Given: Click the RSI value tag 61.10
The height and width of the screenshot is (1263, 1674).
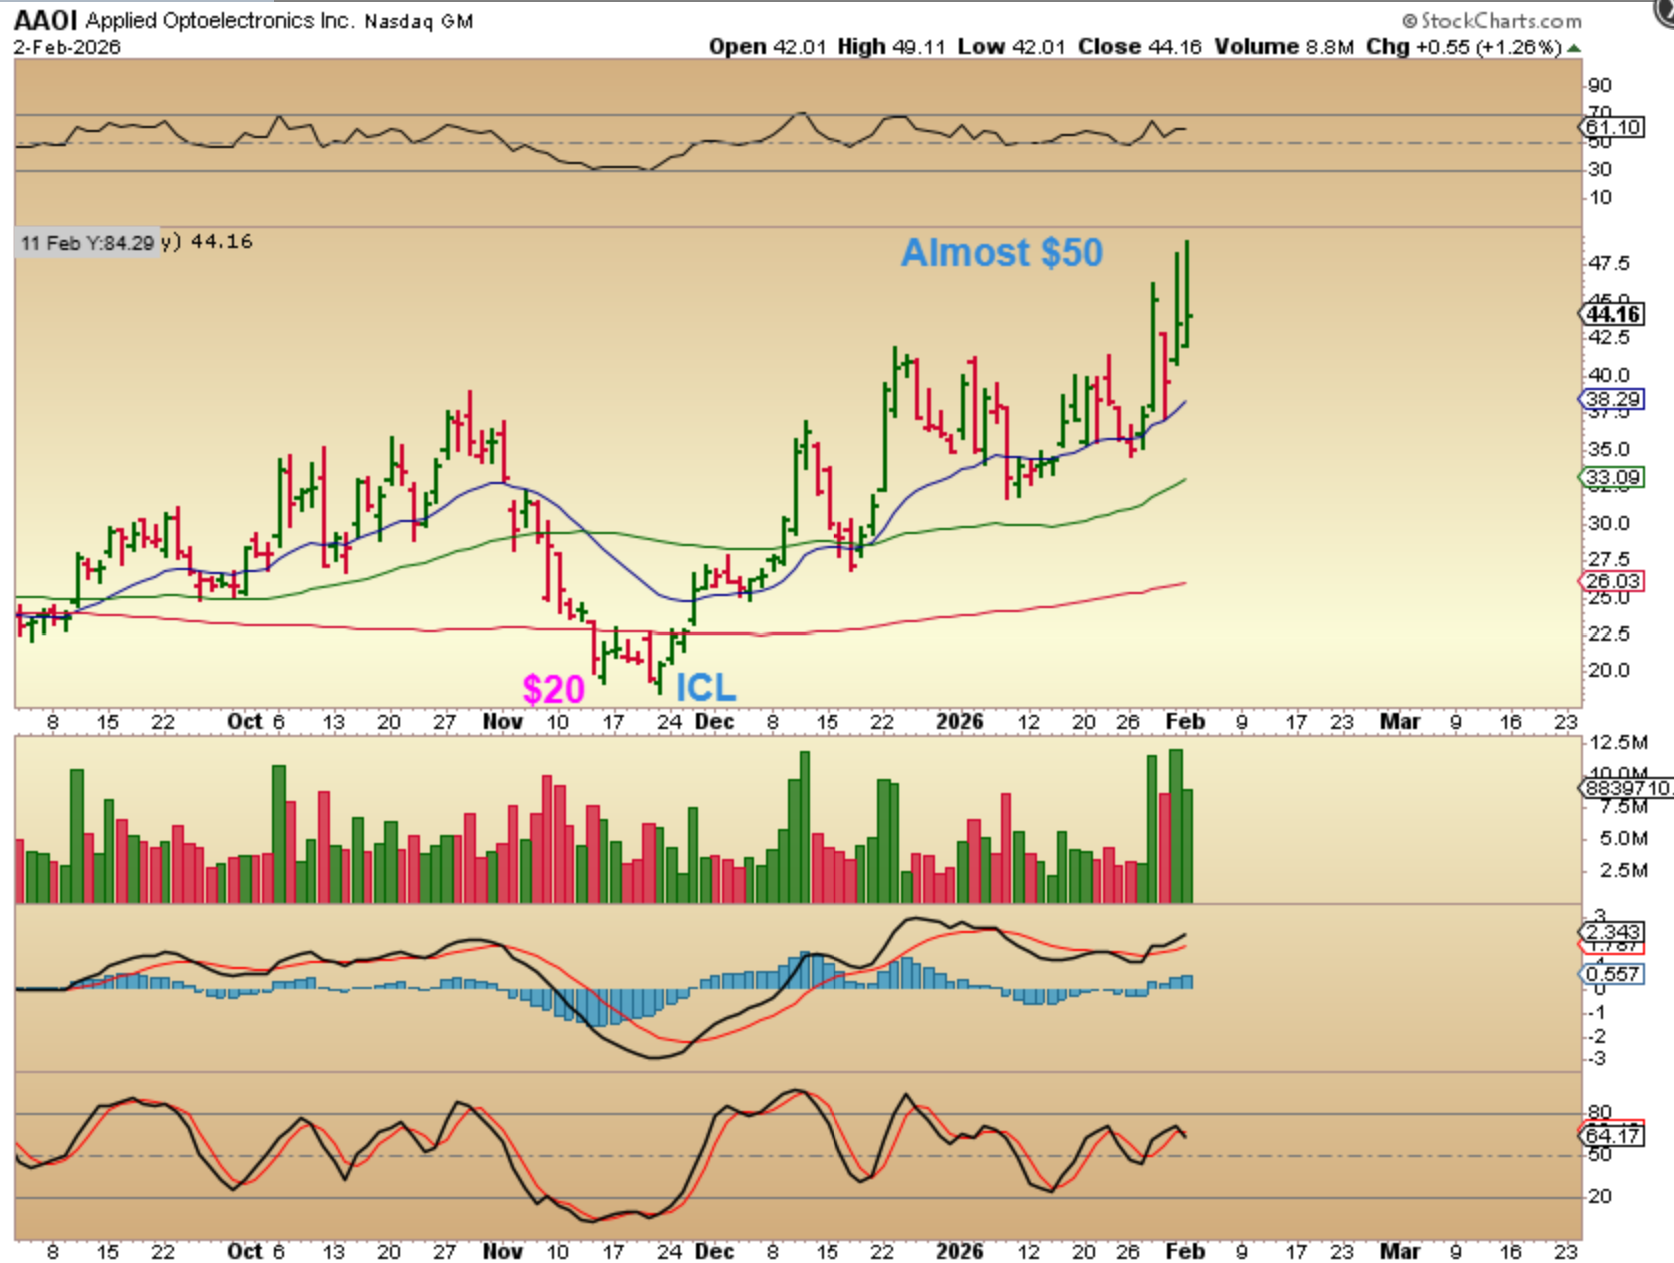Looking at the screenshot, I should (x=1613, y=127).
